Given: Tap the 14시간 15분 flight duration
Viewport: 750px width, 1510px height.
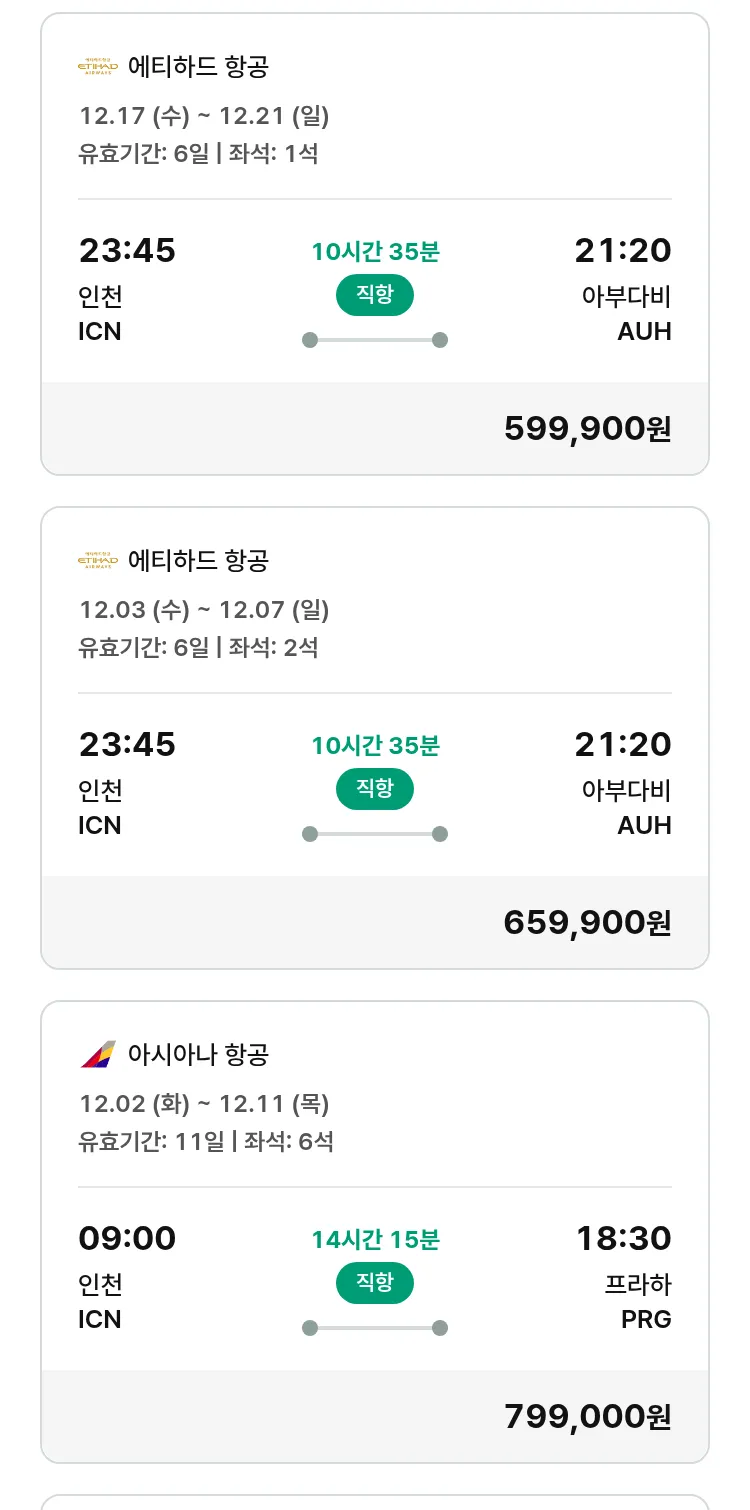Looking at the screenshot, I should tap(375, 1240).
